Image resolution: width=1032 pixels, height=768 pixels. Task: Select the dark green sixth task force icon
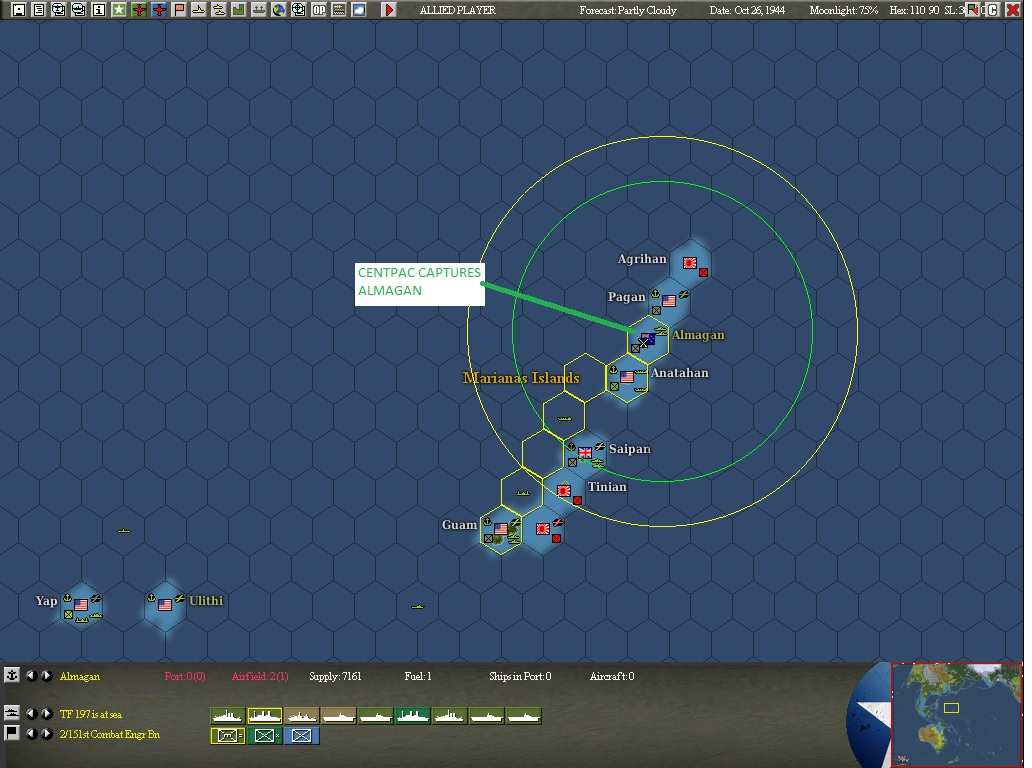(413, 716)
